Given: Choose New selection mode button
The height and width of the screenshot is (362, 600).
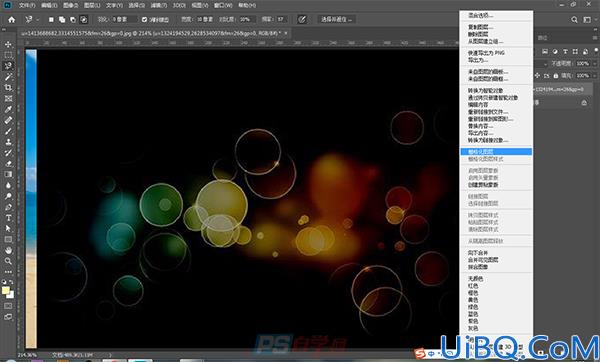Looking at the screenshot, I should 51,19.
